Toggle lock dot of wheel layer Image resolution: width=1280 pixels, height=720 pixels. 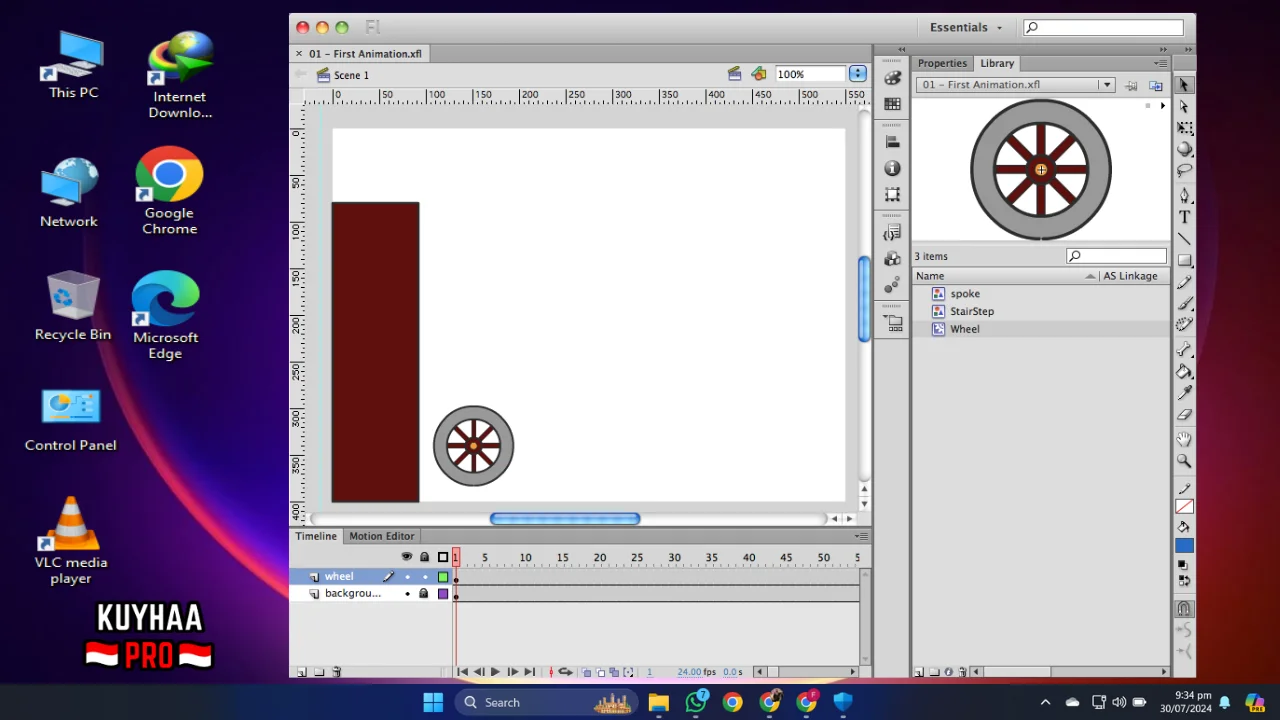pyautogui.click(x=424, y=577)
